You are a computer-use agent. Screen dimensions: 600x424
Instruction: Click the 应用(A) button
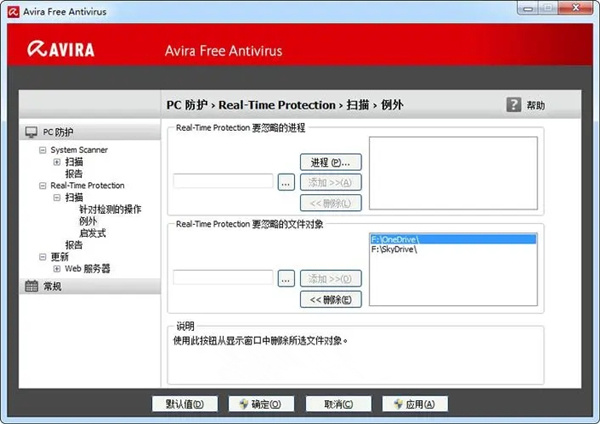pyautogui.click(x=415, y=404)
